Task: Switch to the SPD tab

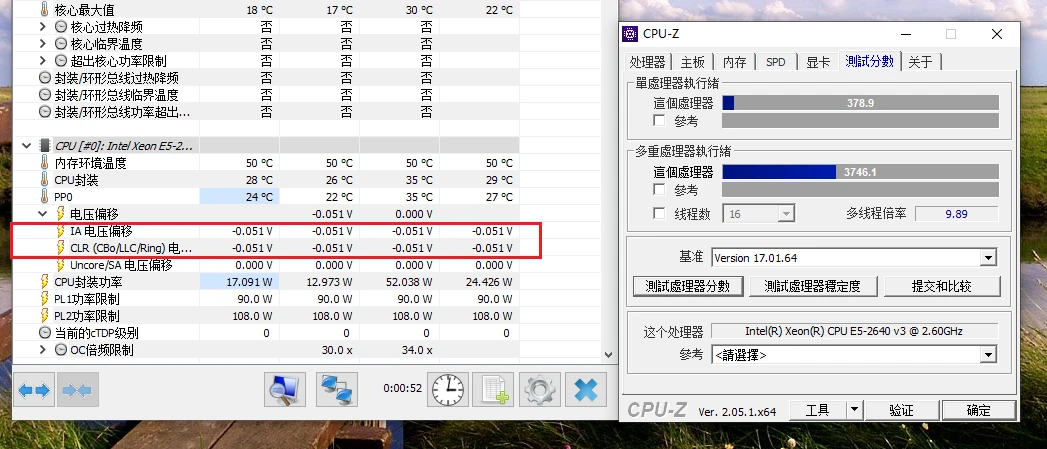Action: click(x=776, y=61)
